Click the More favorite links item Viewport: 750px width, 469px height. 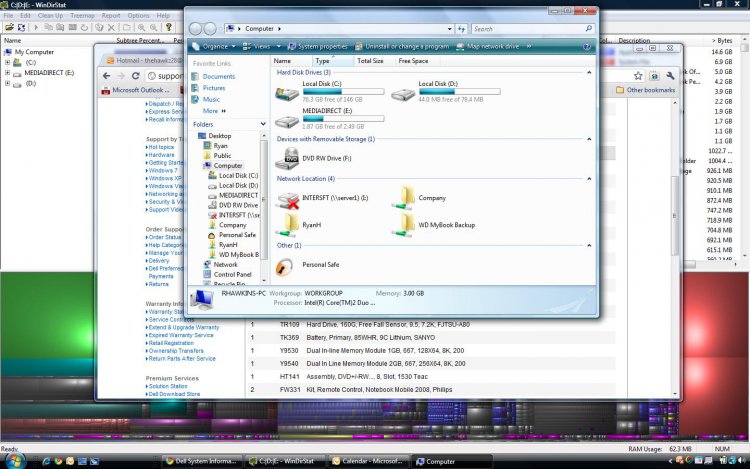(213, 111)
